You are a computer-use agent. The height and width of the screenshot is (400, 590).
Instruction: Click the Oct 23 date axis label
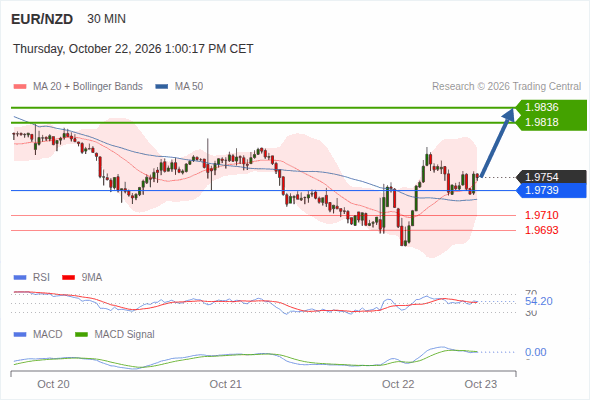pyautogui.click(x=481, y=384)
